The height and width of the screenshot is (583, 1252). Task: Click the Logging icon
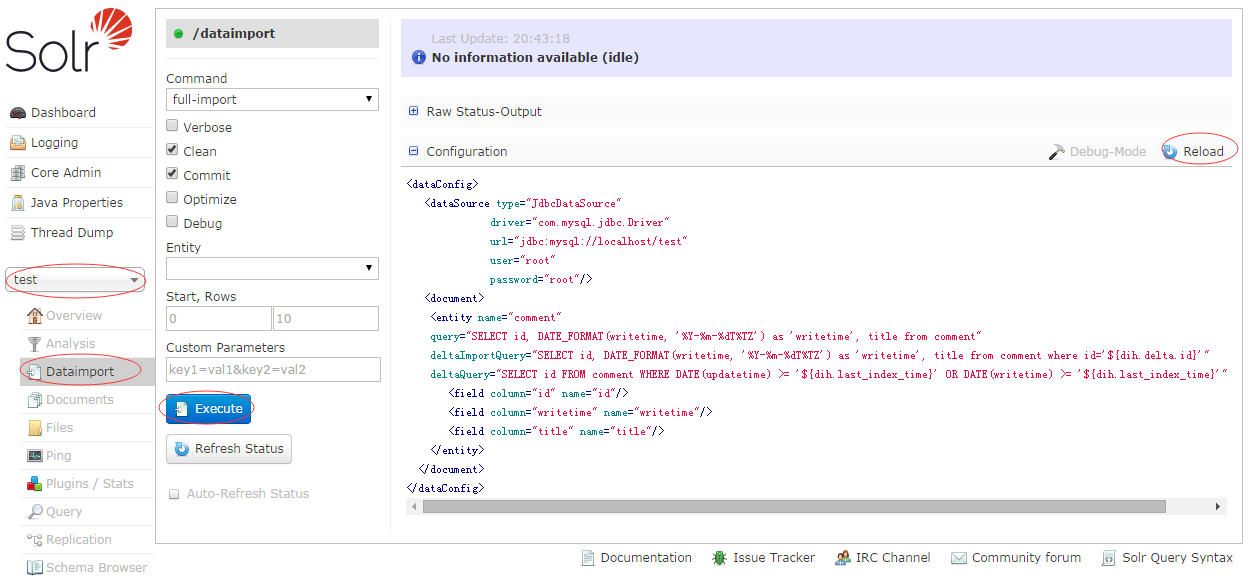click(x=18, y=143)
